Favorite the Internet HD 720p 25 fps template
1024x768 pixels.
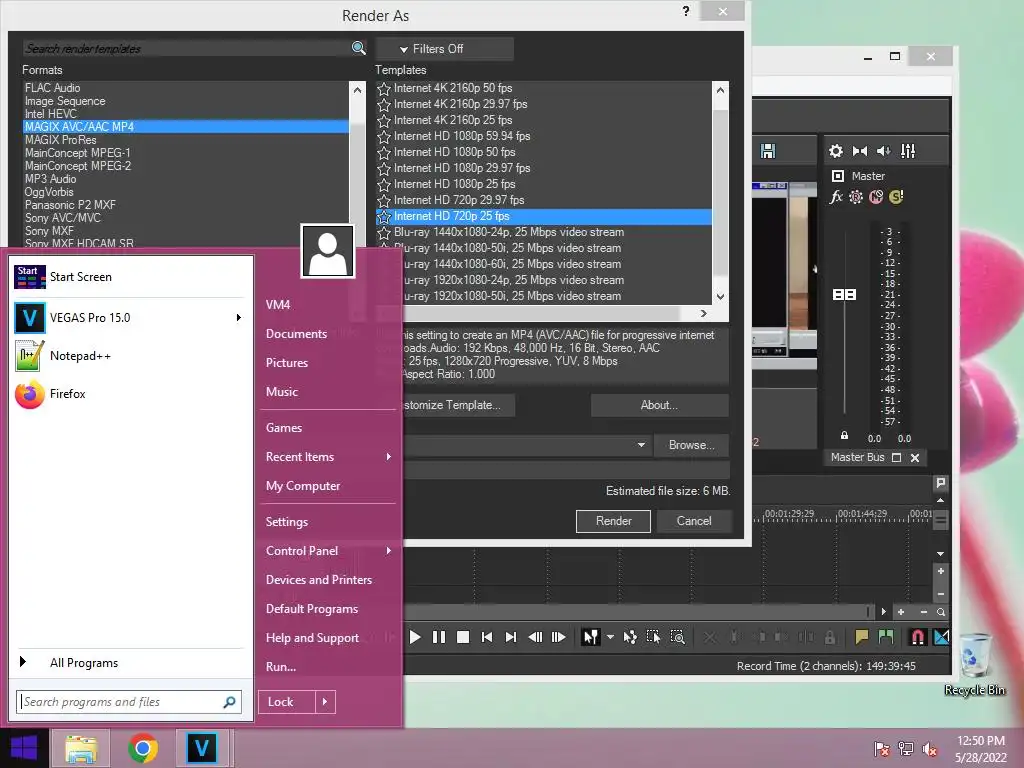point(384,216)
